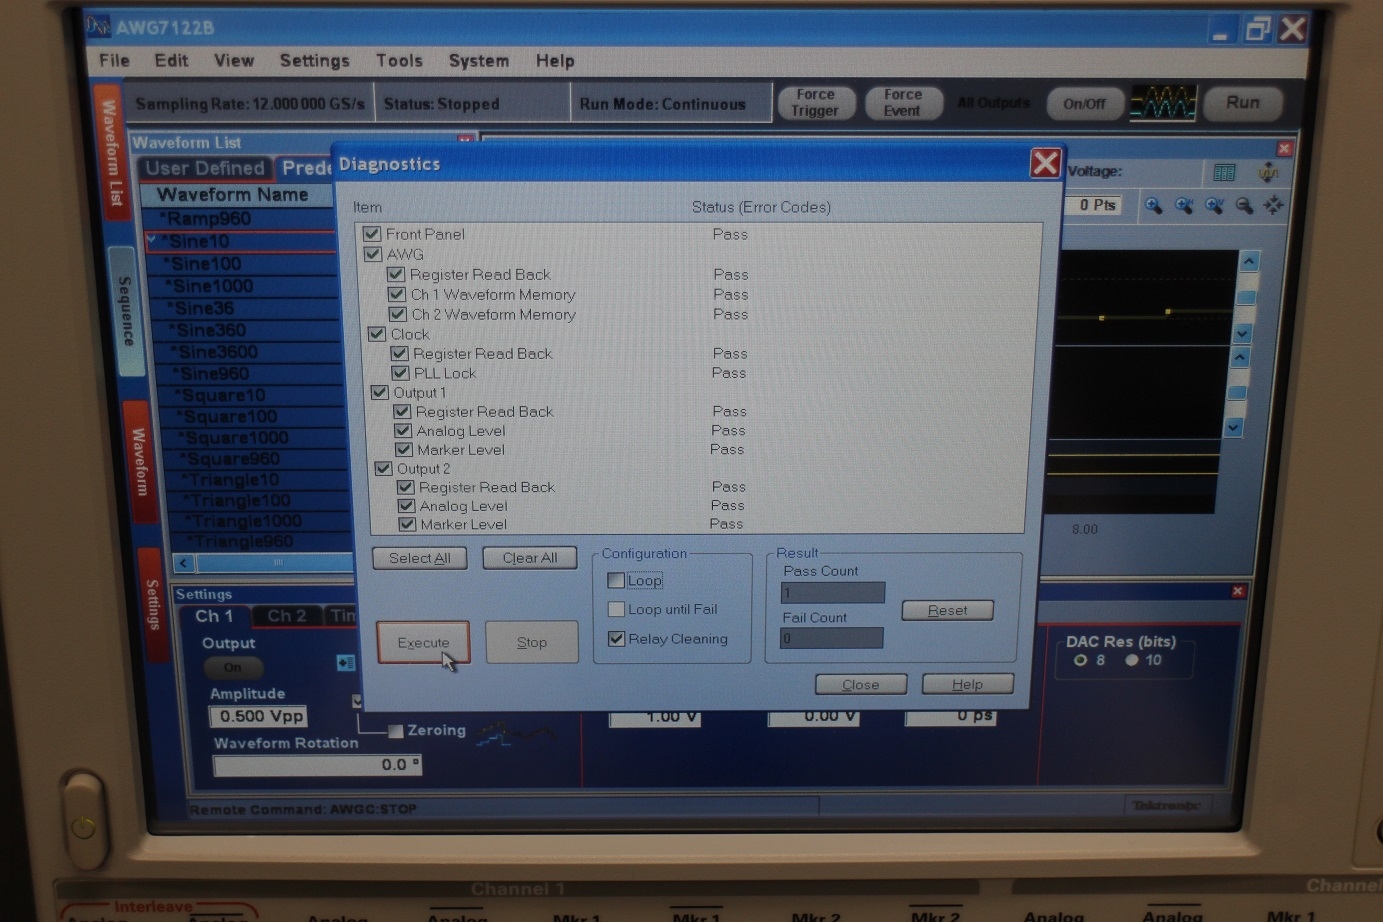
Task: Open the Sequence side tab
Action: 124,311
